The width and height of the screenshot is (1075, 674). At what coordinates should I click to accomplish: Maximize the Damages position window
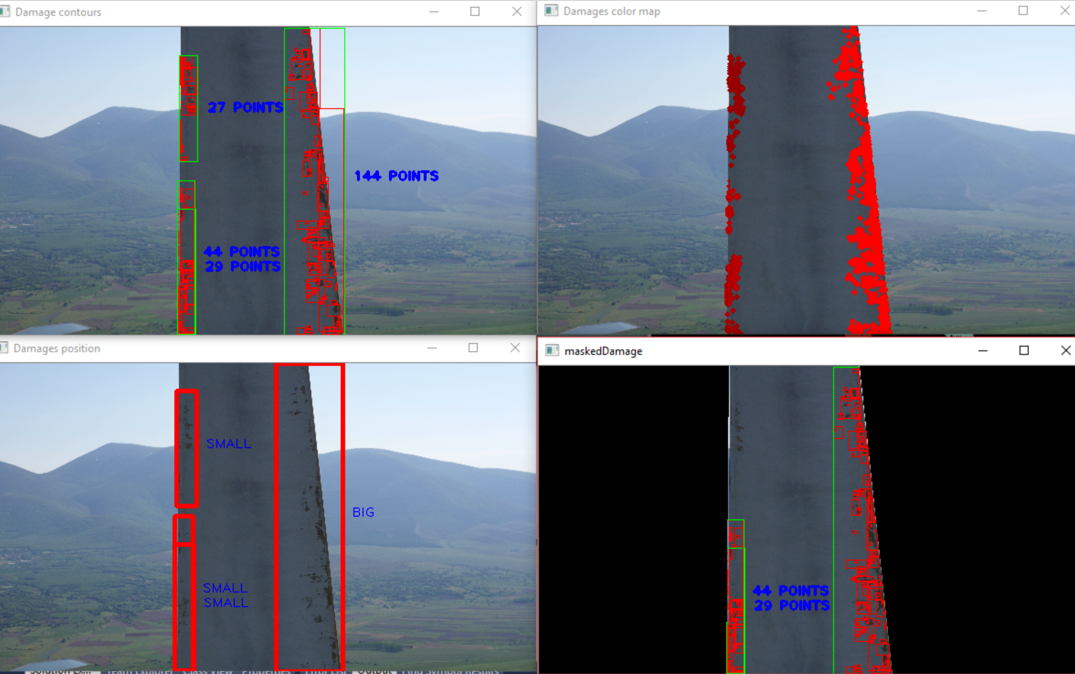pyautogui.click(x=473, y=348)
